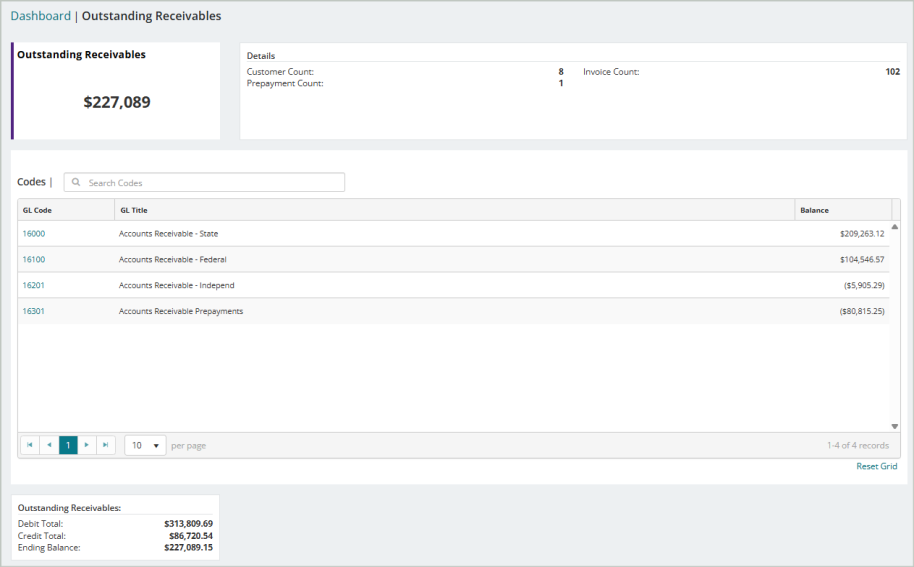This screenshot has width=914, height=567.
Task: Sort by Balance column header
Action: [x=843, y=210]
